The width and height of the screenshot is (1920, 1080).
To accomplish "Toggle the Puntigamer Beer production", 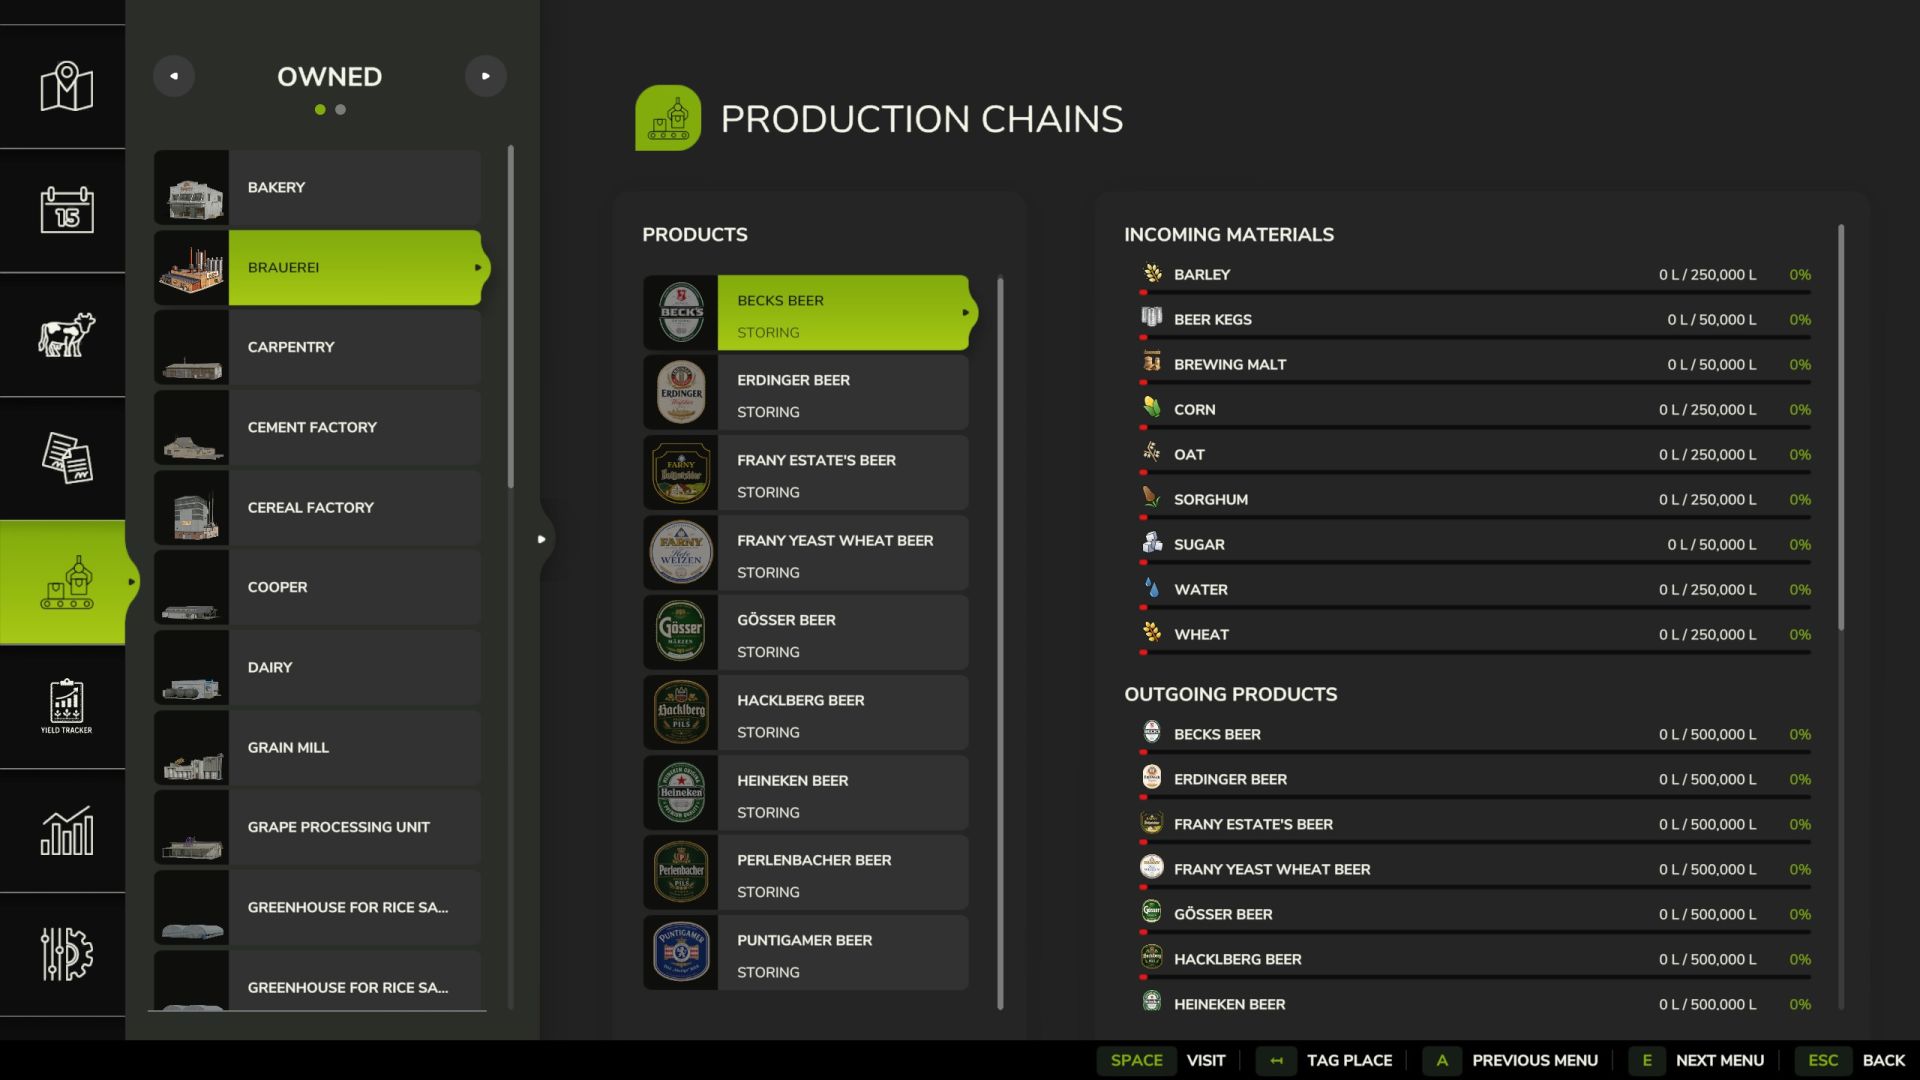I will coord(806,953).
